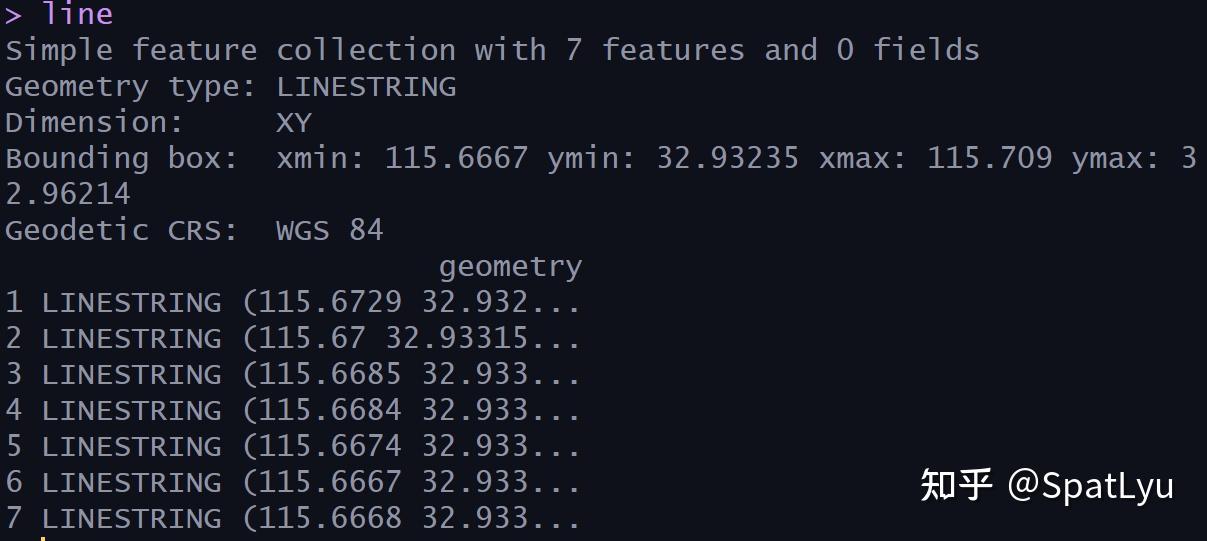1207x541 pixels.
Task: Click the 'Geometry type: LINESTRING' line
Action: tap(231, 87)
